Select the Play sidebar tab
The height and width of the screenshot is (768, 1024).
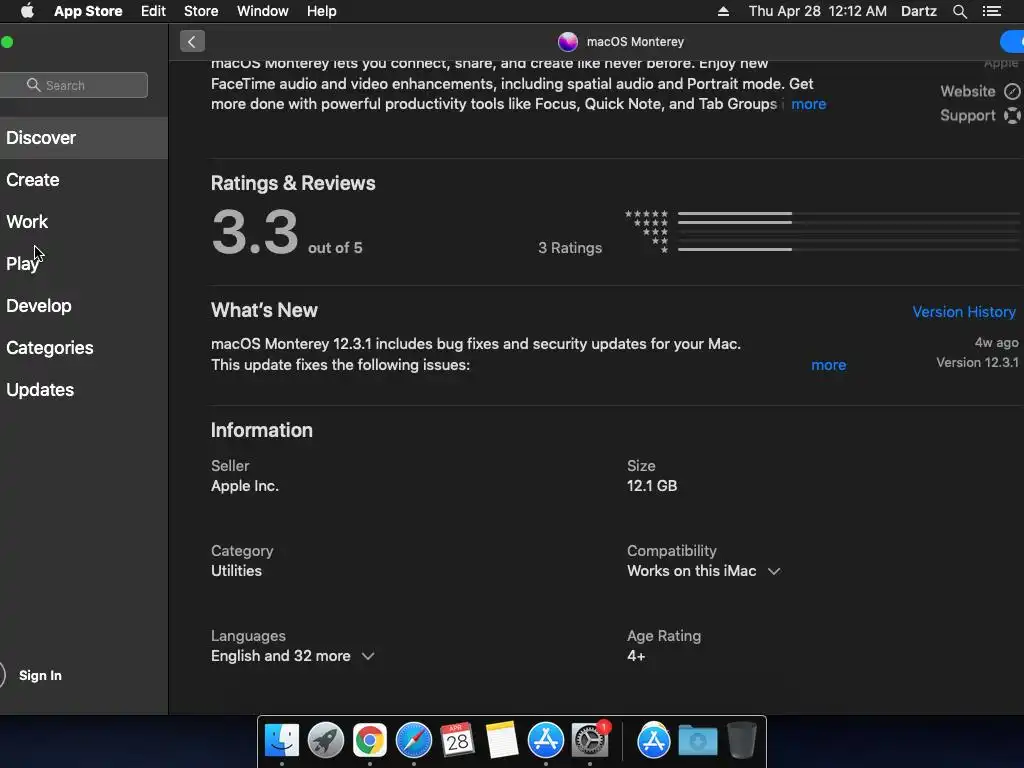(84, 263)
